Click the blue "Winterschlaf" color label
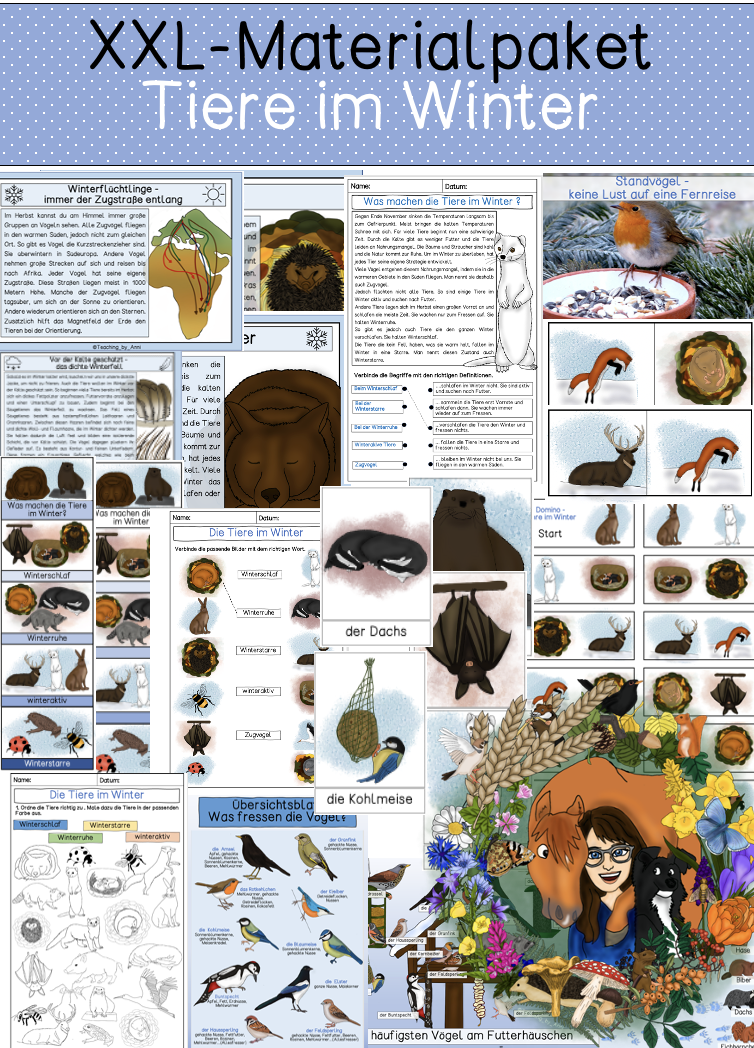The width and height of the screenshot is (754, 1048). [40, 825]
